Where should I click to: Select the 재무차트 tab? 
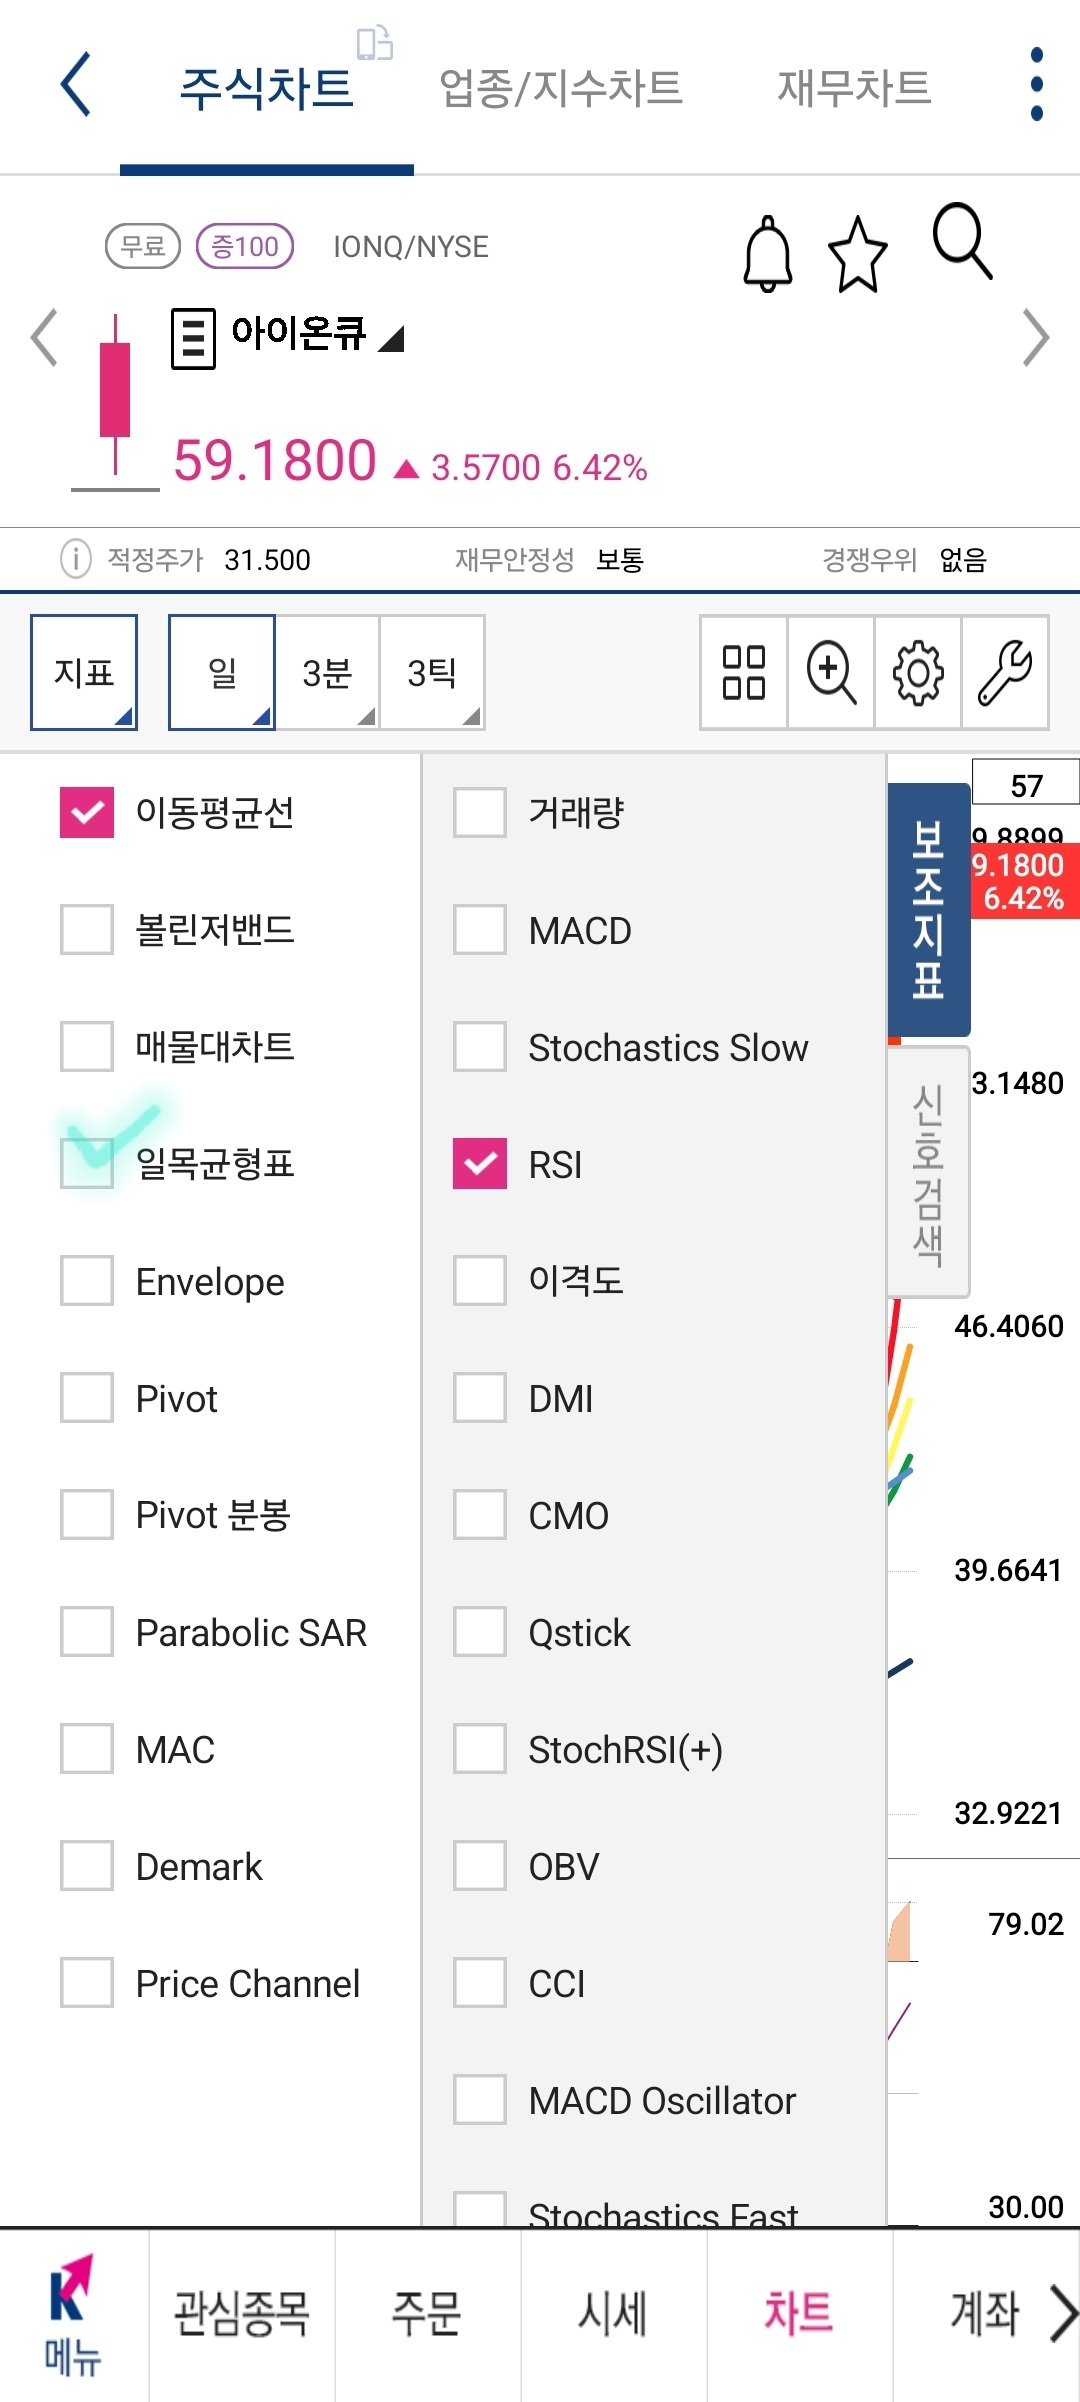click(x=851, y=85)
